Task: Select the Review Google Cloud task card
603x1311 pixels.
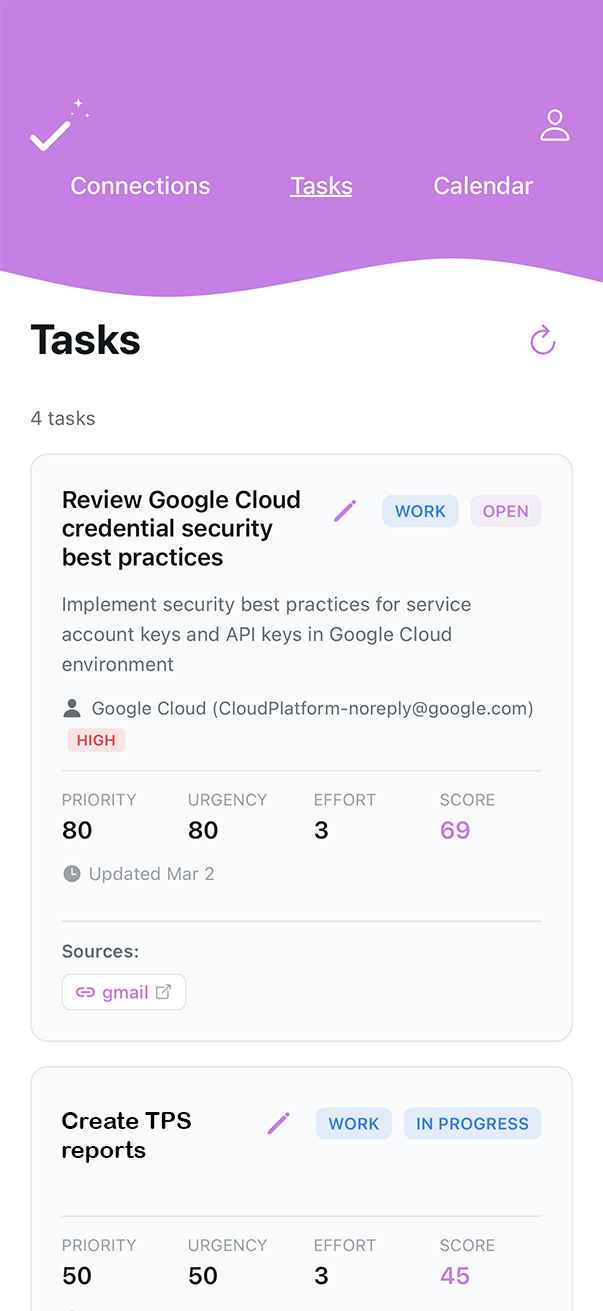Action: pyautogui.click(x=181, y=528)
